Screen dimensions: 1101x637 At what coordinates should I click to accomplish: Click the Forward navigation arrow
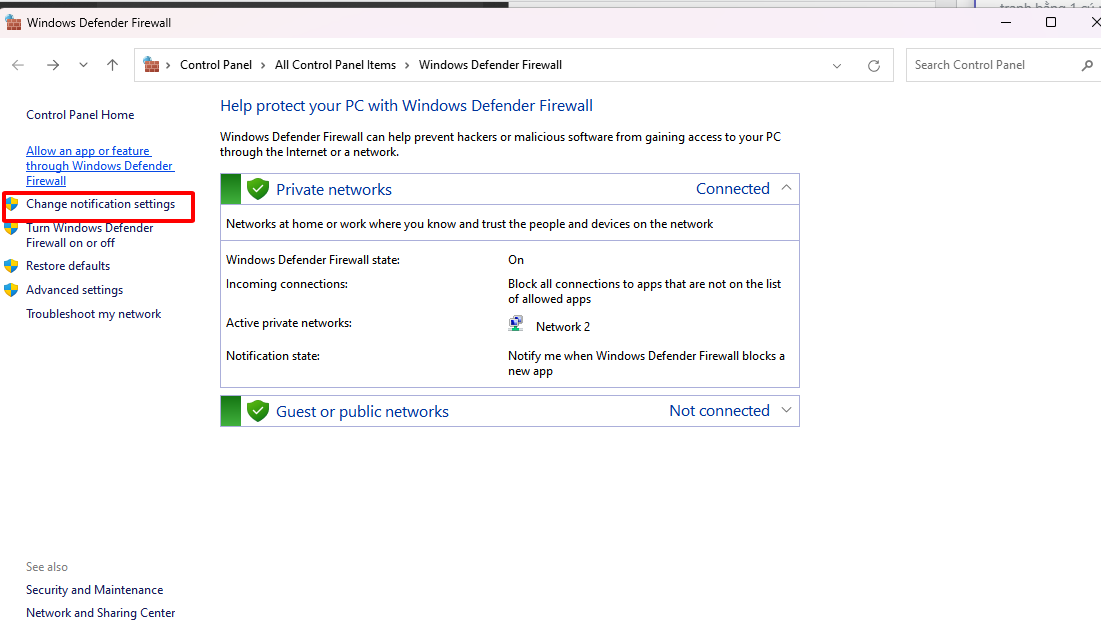53,65
